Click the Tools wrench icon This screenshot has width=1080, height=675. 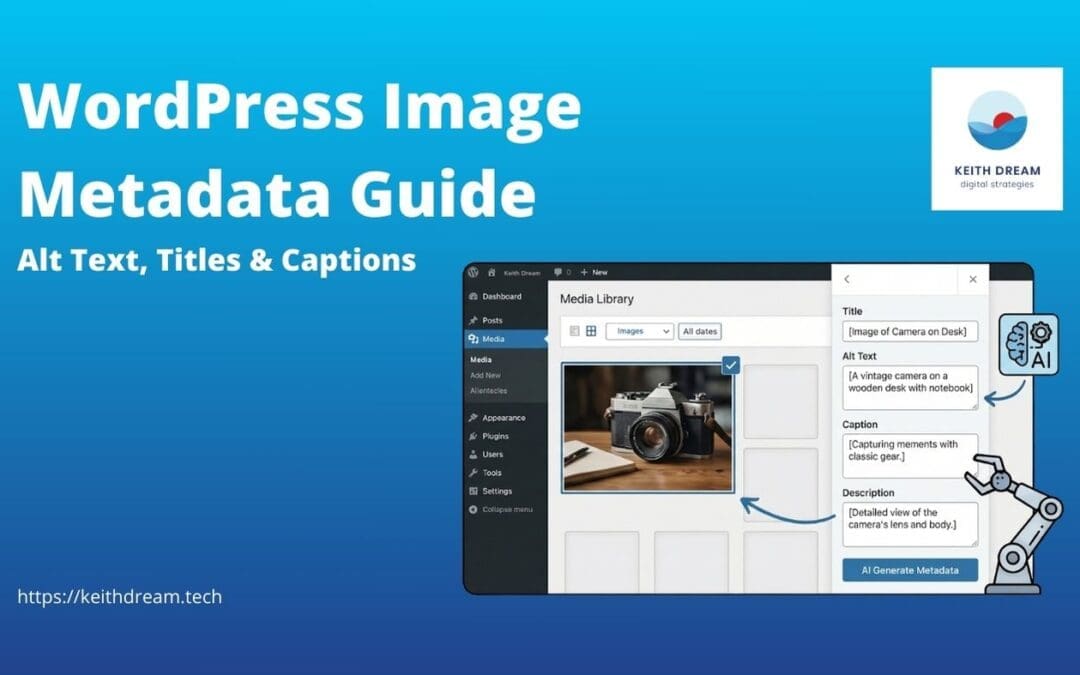[473, 472]
